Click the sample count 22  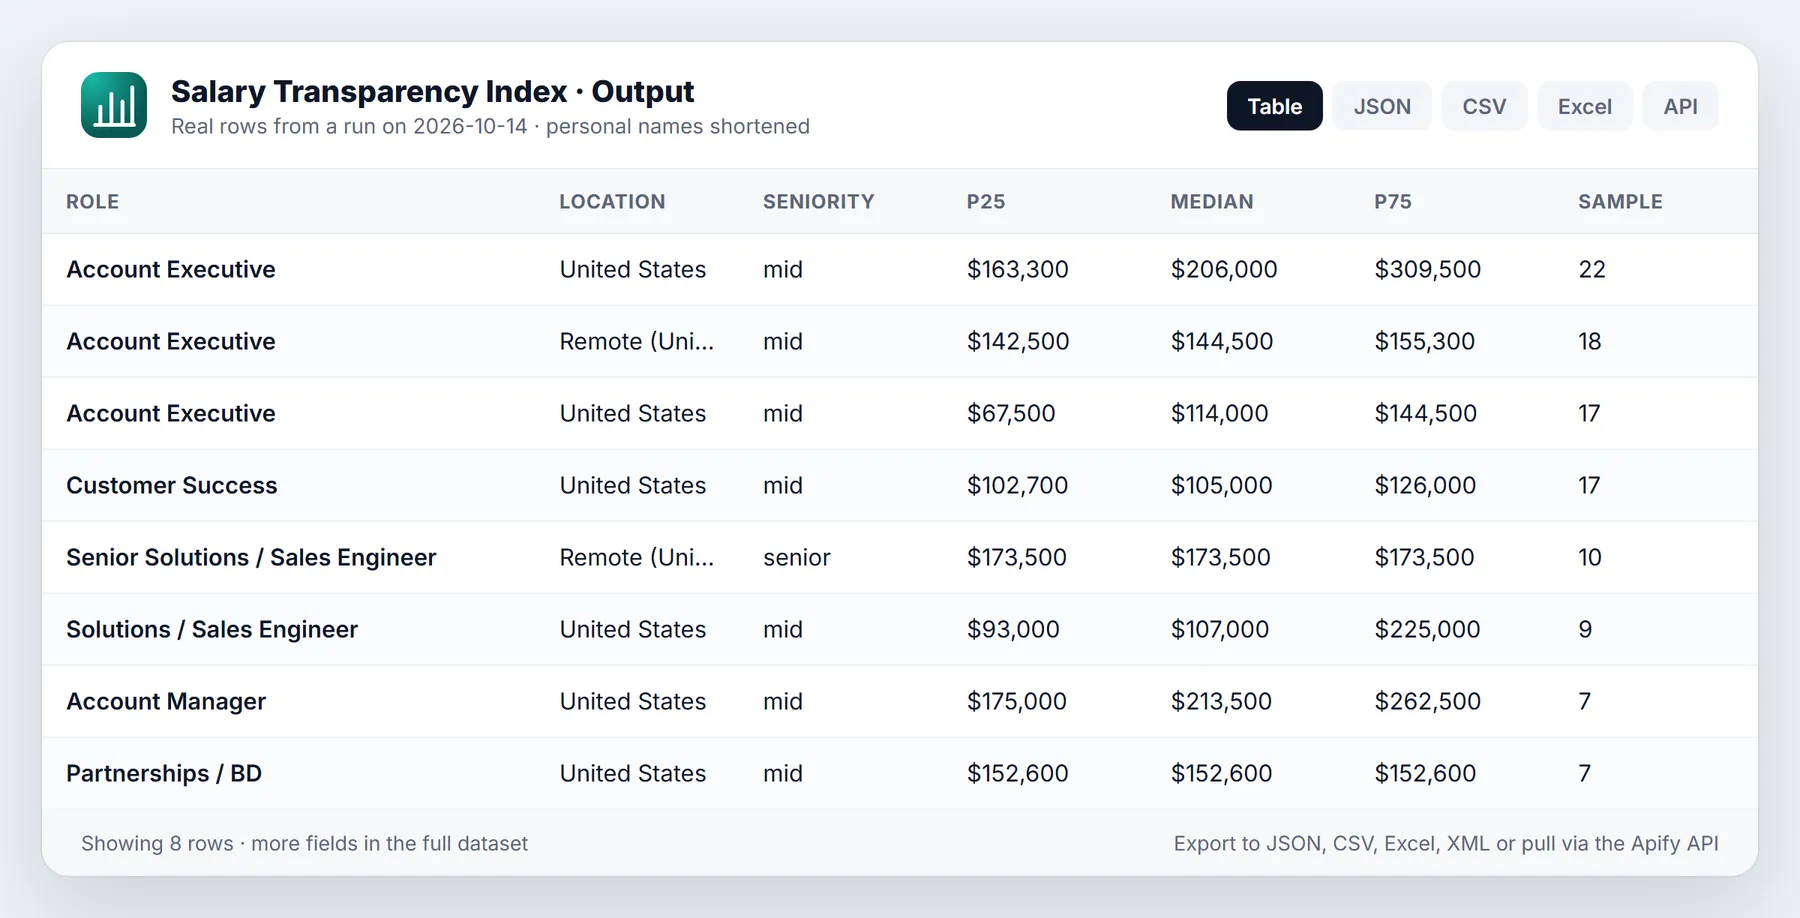(1592, 269)
